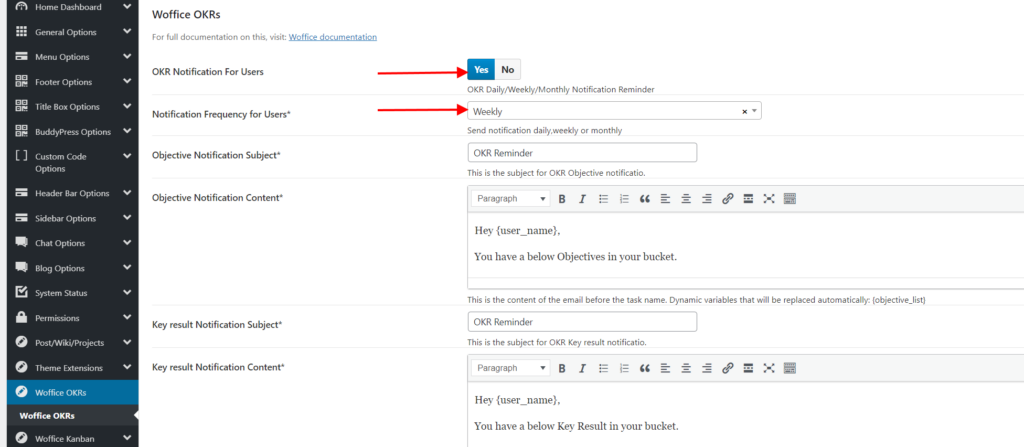
Task: Center align text in Key result editor
Action: click(x=686, y=368)
